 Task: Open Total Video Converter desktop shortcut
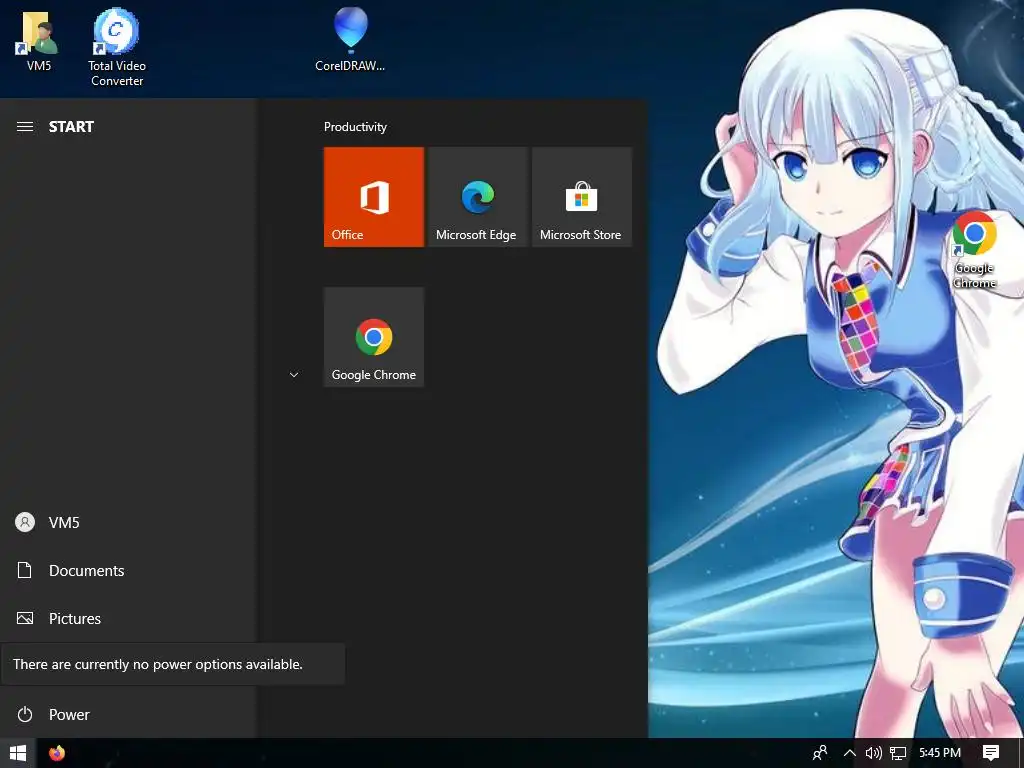tap(117, 47)
